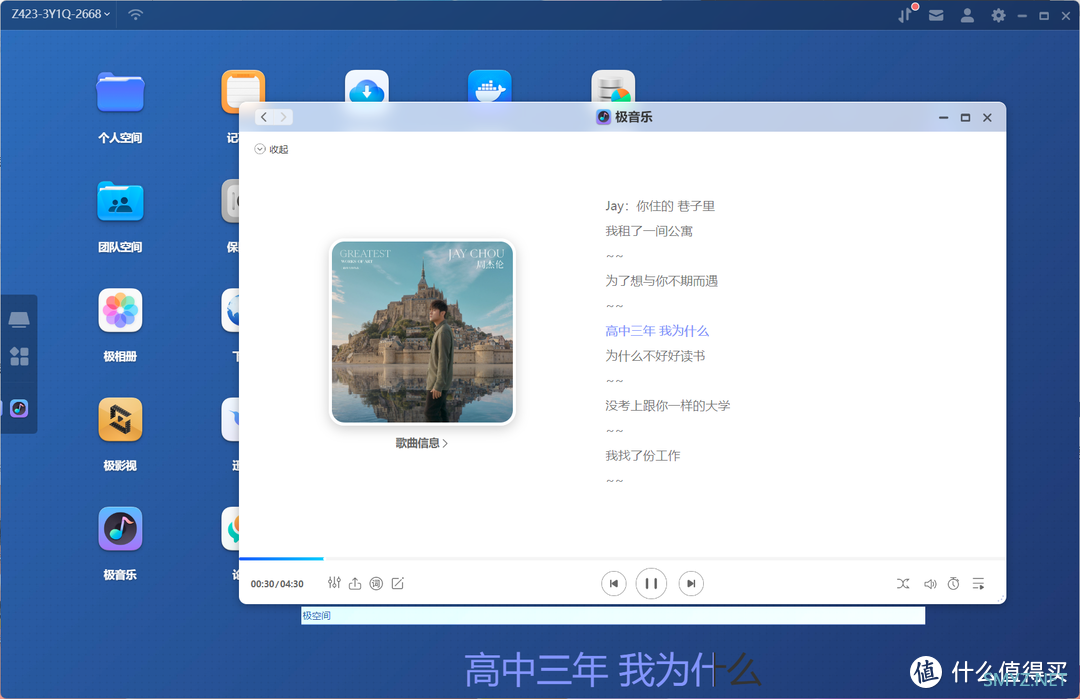The image size is (1080, 699).
Task: Select the highlighted lyric 高中三年 我为什么
Action: [657, 331]
